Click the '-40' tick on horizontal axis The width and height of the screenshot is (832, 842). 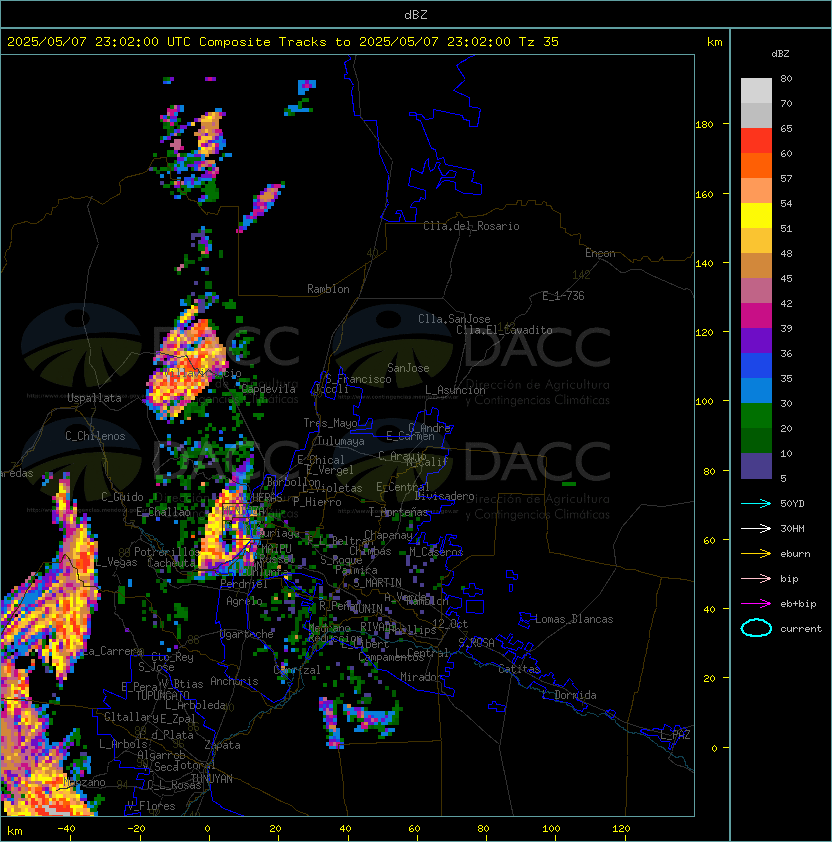pyautogui.click(x=66, y=829)
